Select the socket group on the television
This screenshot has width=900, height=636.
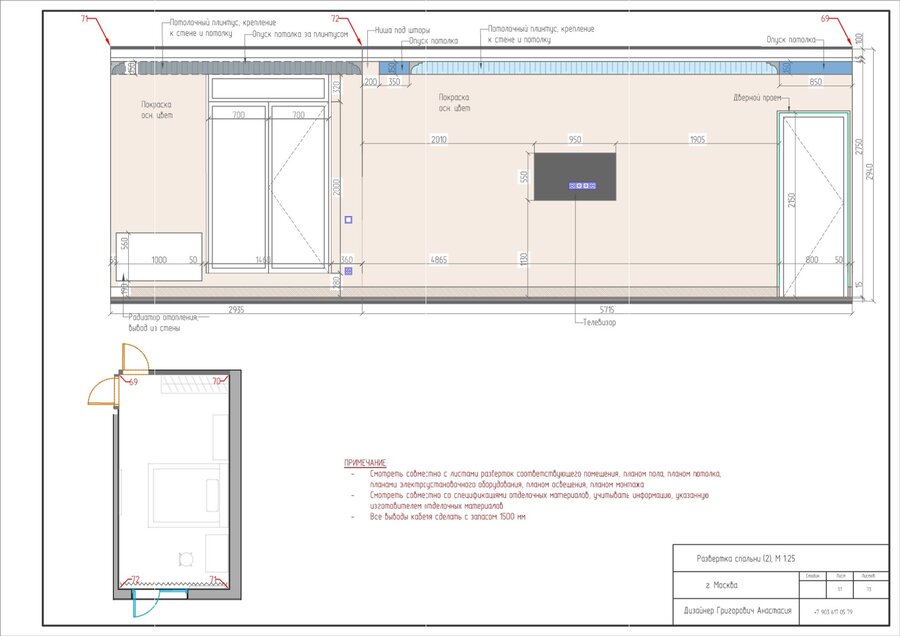coord(582,185)
